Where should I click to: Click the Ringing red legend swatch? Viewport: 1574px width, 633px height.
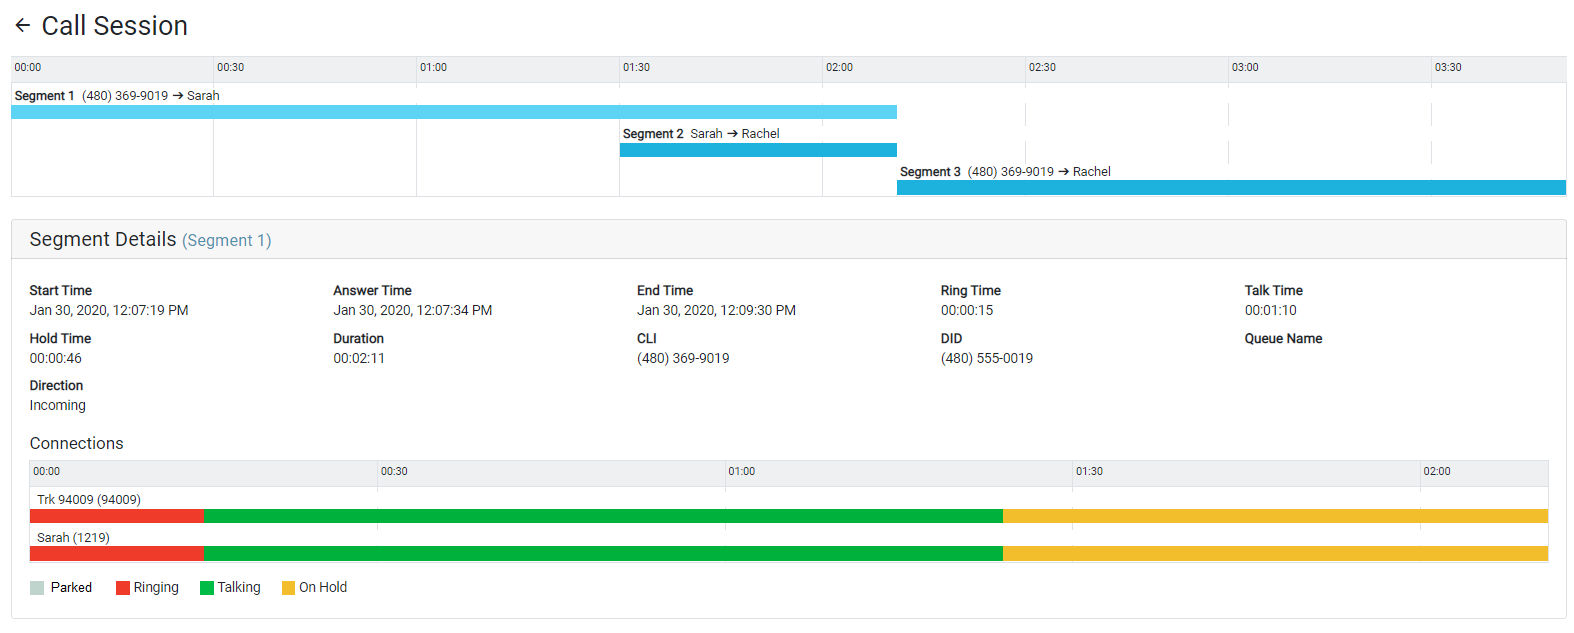point(123,588)
